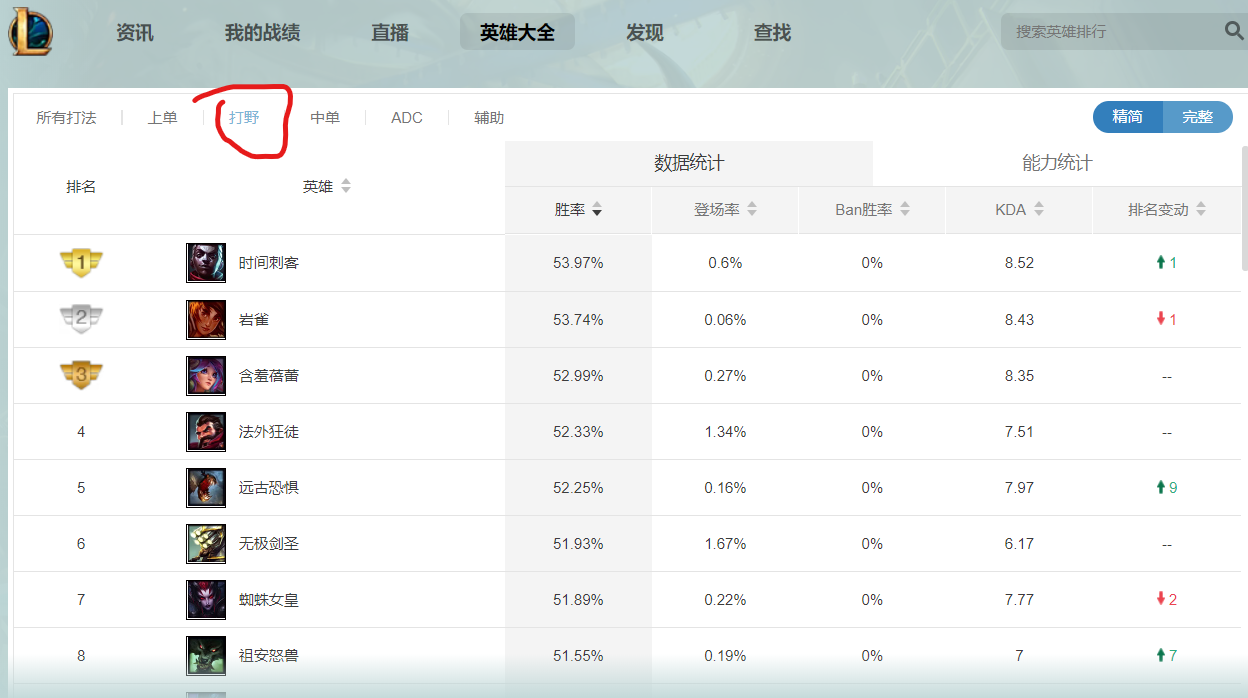Viewport: 1248px width, 698px height.
Task: Click the 52.25% win rate value
Action: pos(578,488)
